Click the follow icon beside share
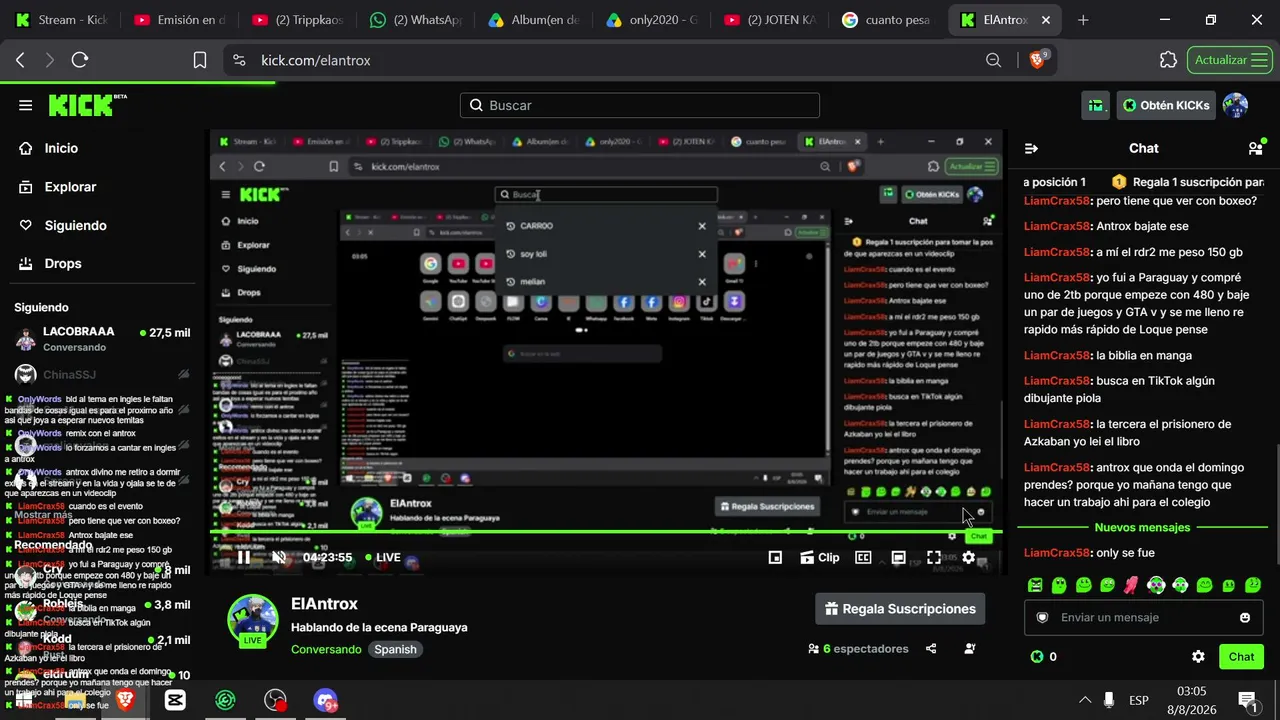Screen dimensions: 1280x720 pyautogui.click(x=969, y=649)
